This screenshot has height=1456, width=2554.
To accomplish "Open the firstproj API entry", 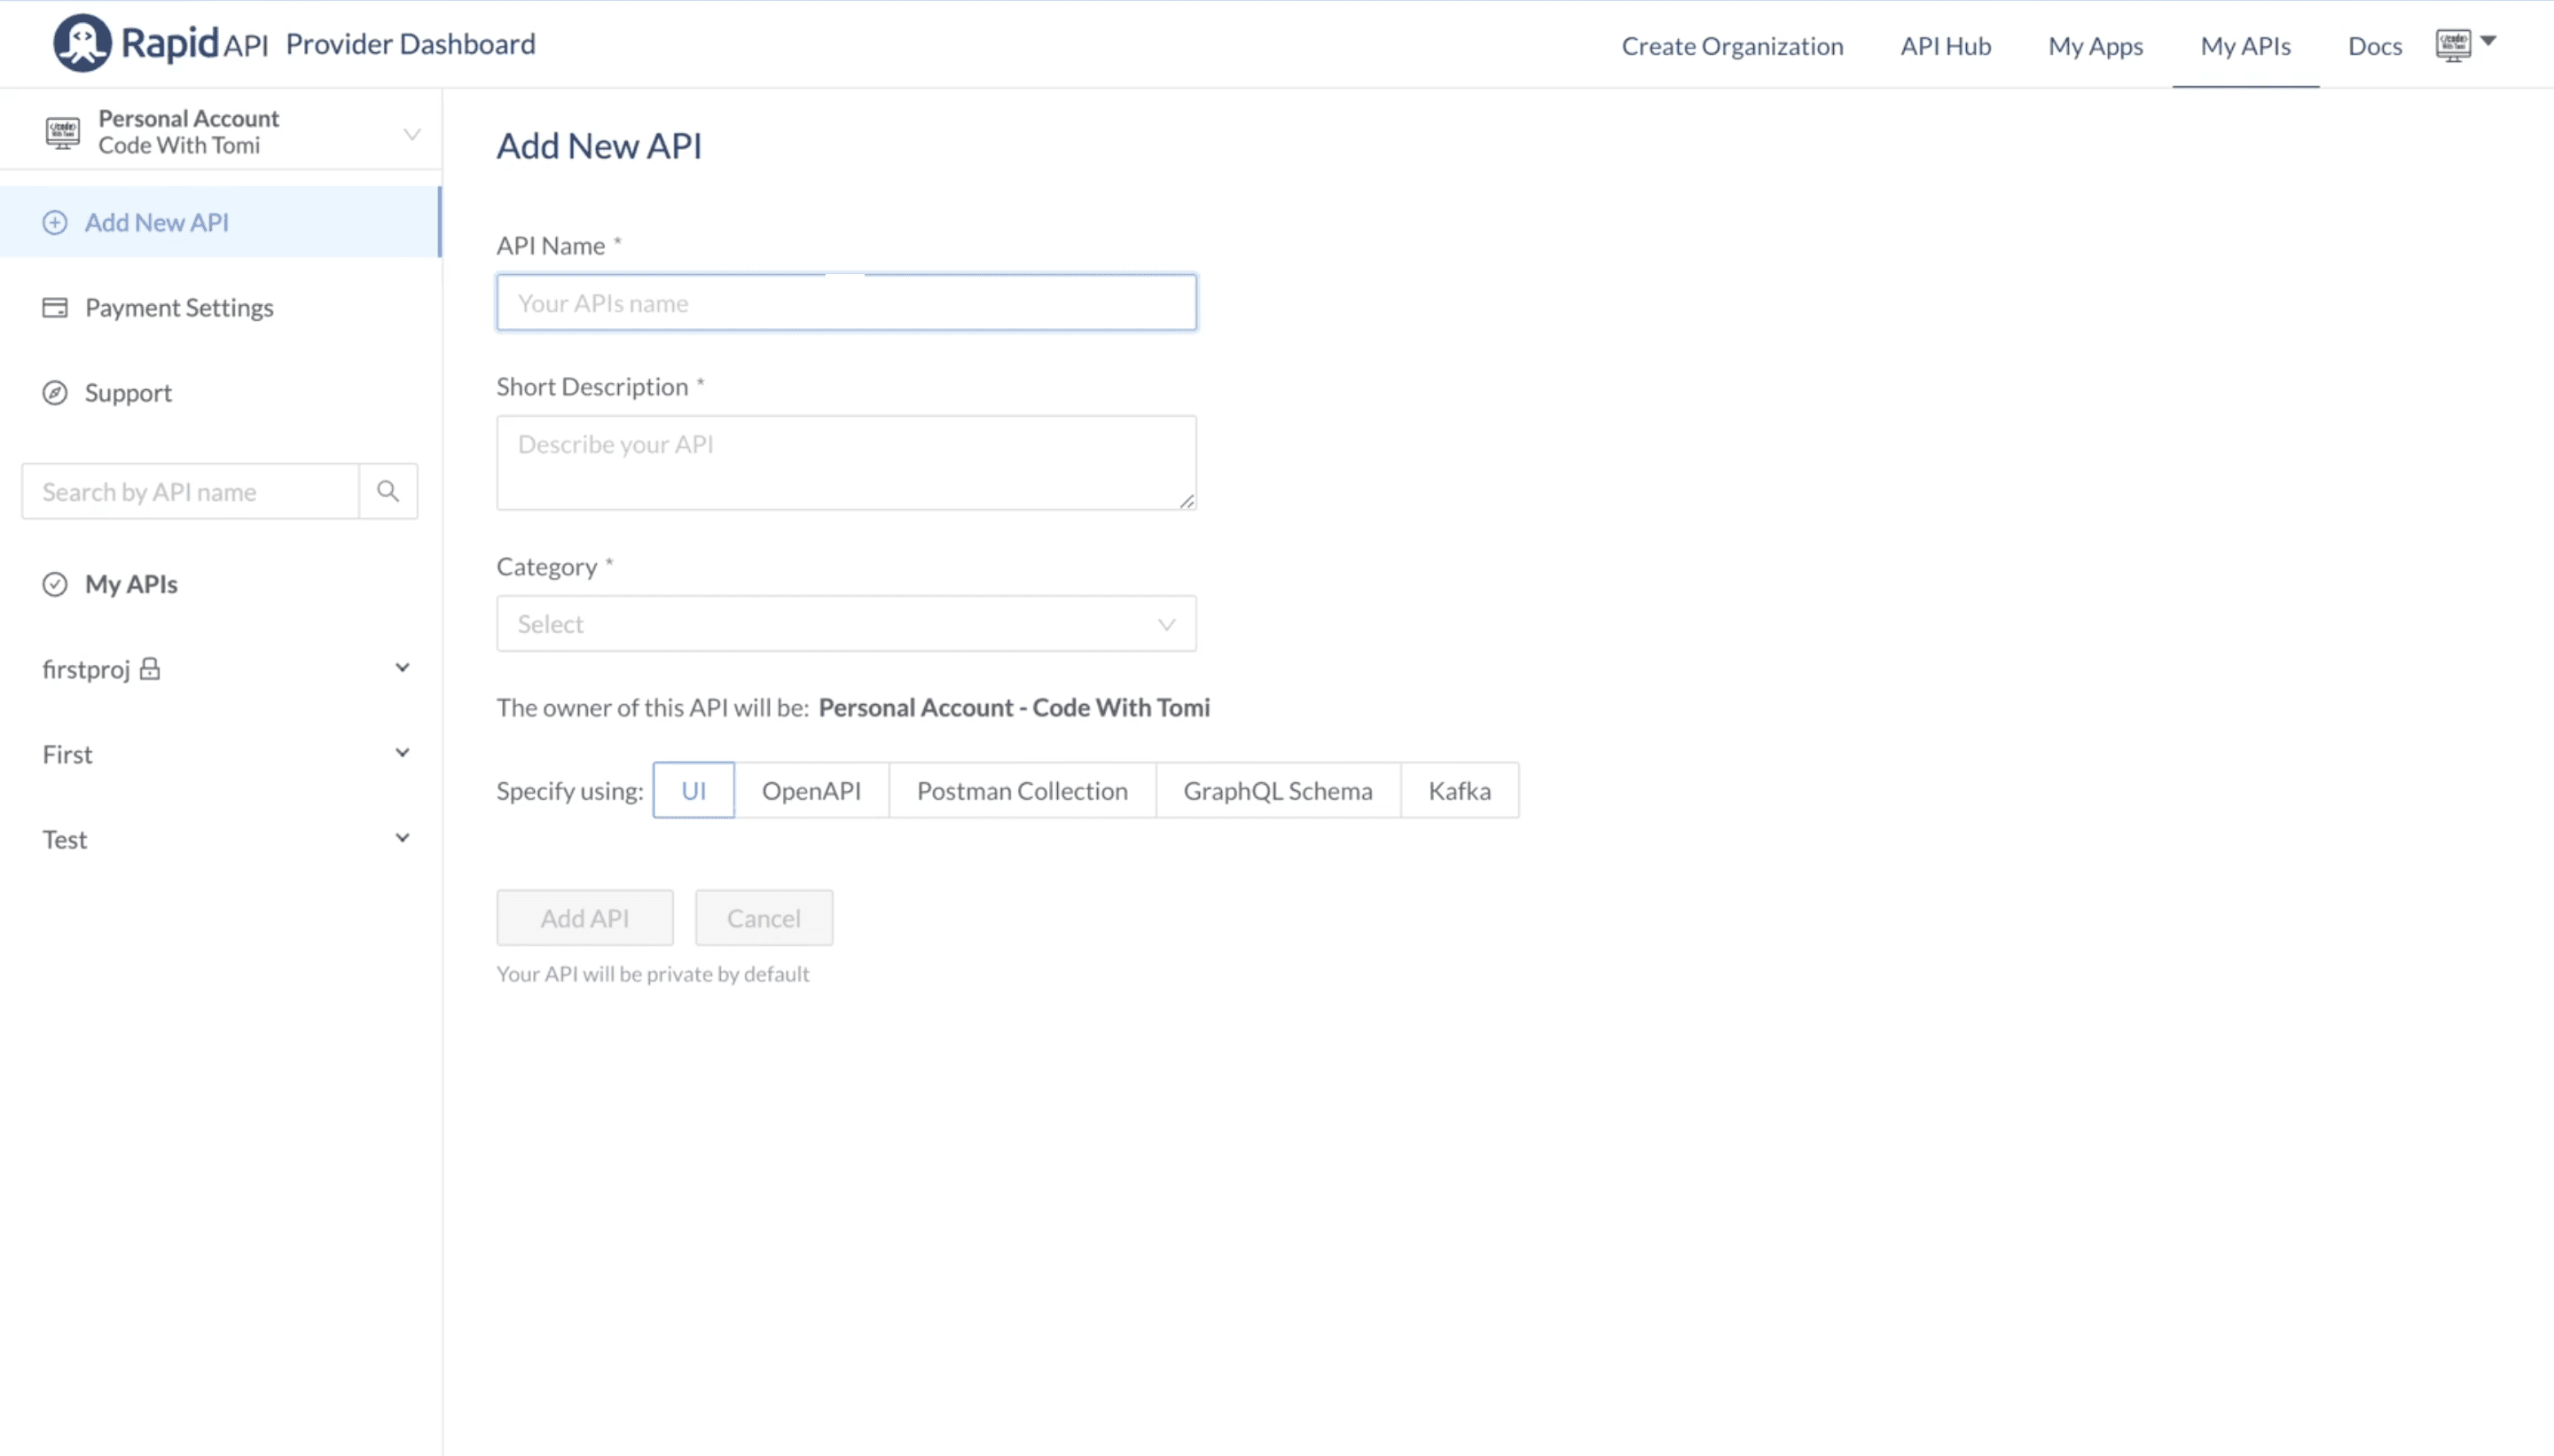I will (86, 669).
